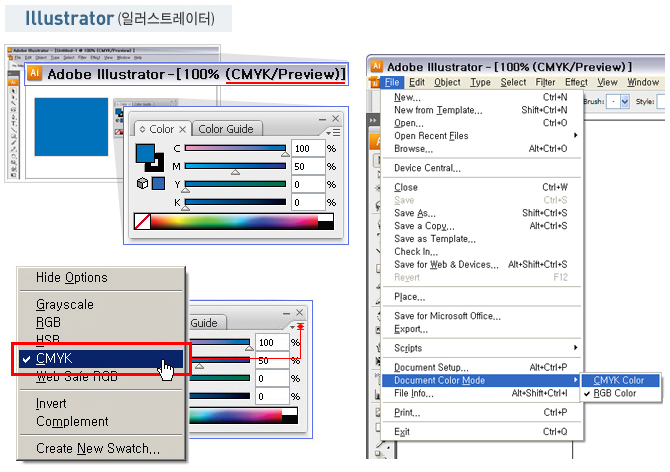Choose Complement in the panel menu
670x472 pixels.
(x=101, y=422)
